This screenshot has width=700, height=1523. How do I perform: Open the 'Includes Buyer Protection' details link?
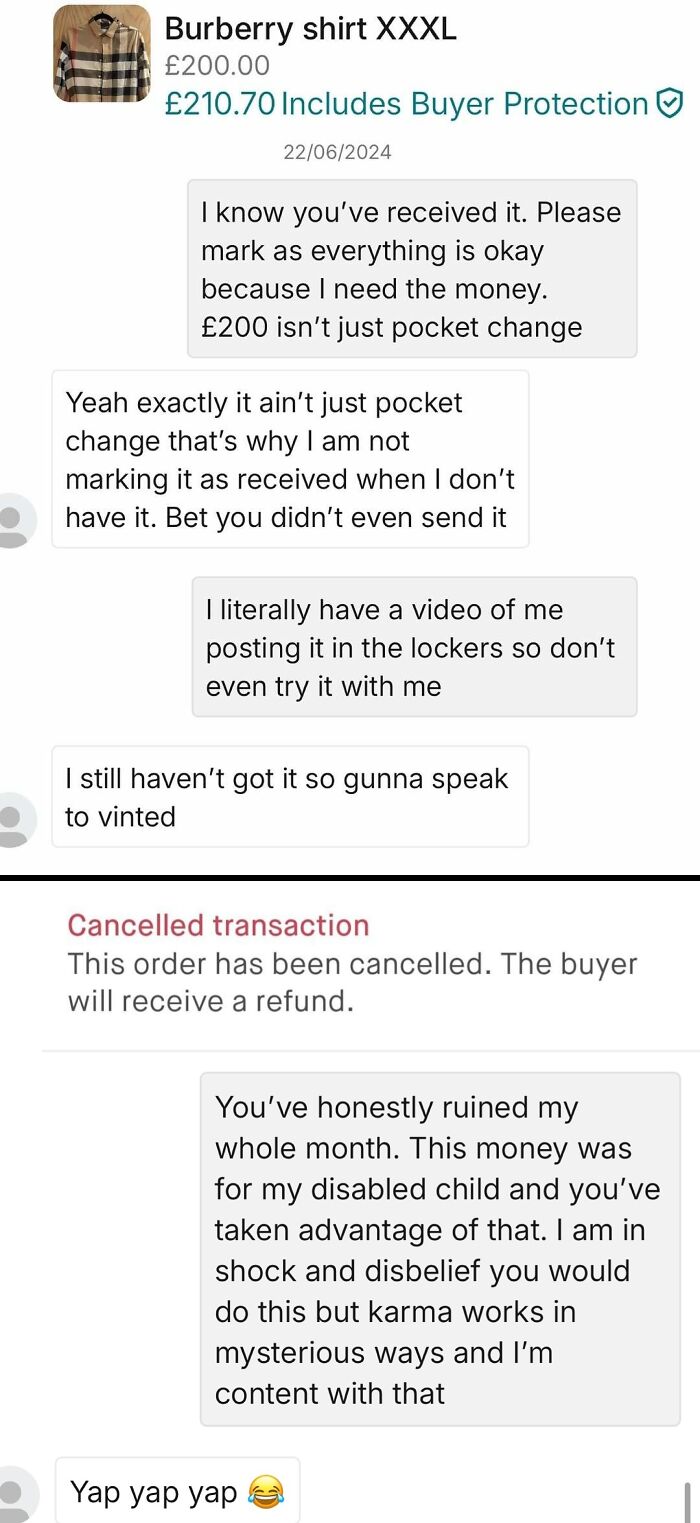pyautogui.click(x=467, y=103)
